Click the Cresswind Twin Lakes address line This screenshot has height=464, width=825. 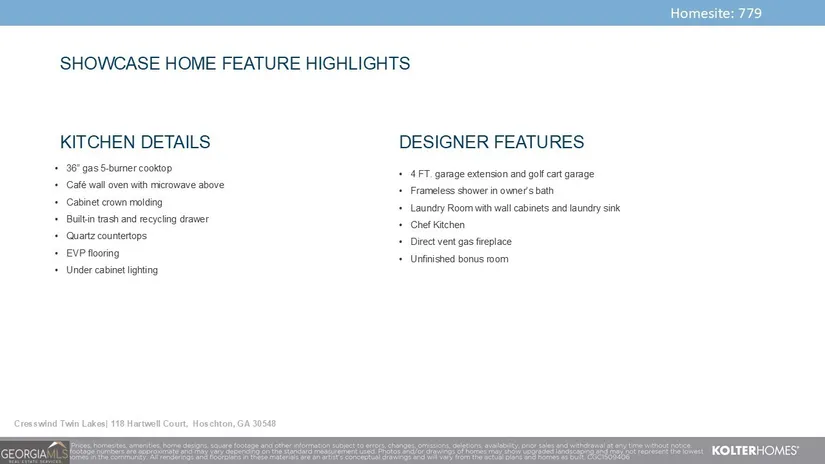tap(145, 423)
